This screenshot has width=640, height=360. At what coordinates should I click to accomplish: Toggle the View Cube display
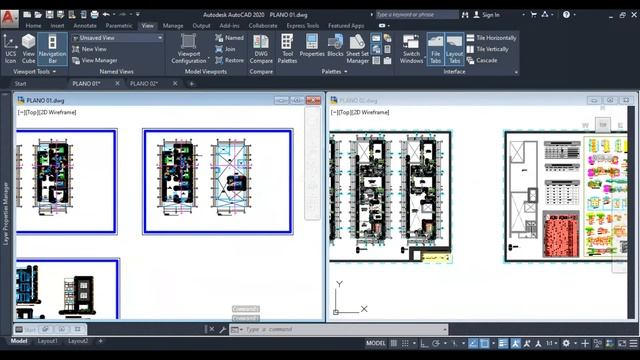(x=28, y=49)
